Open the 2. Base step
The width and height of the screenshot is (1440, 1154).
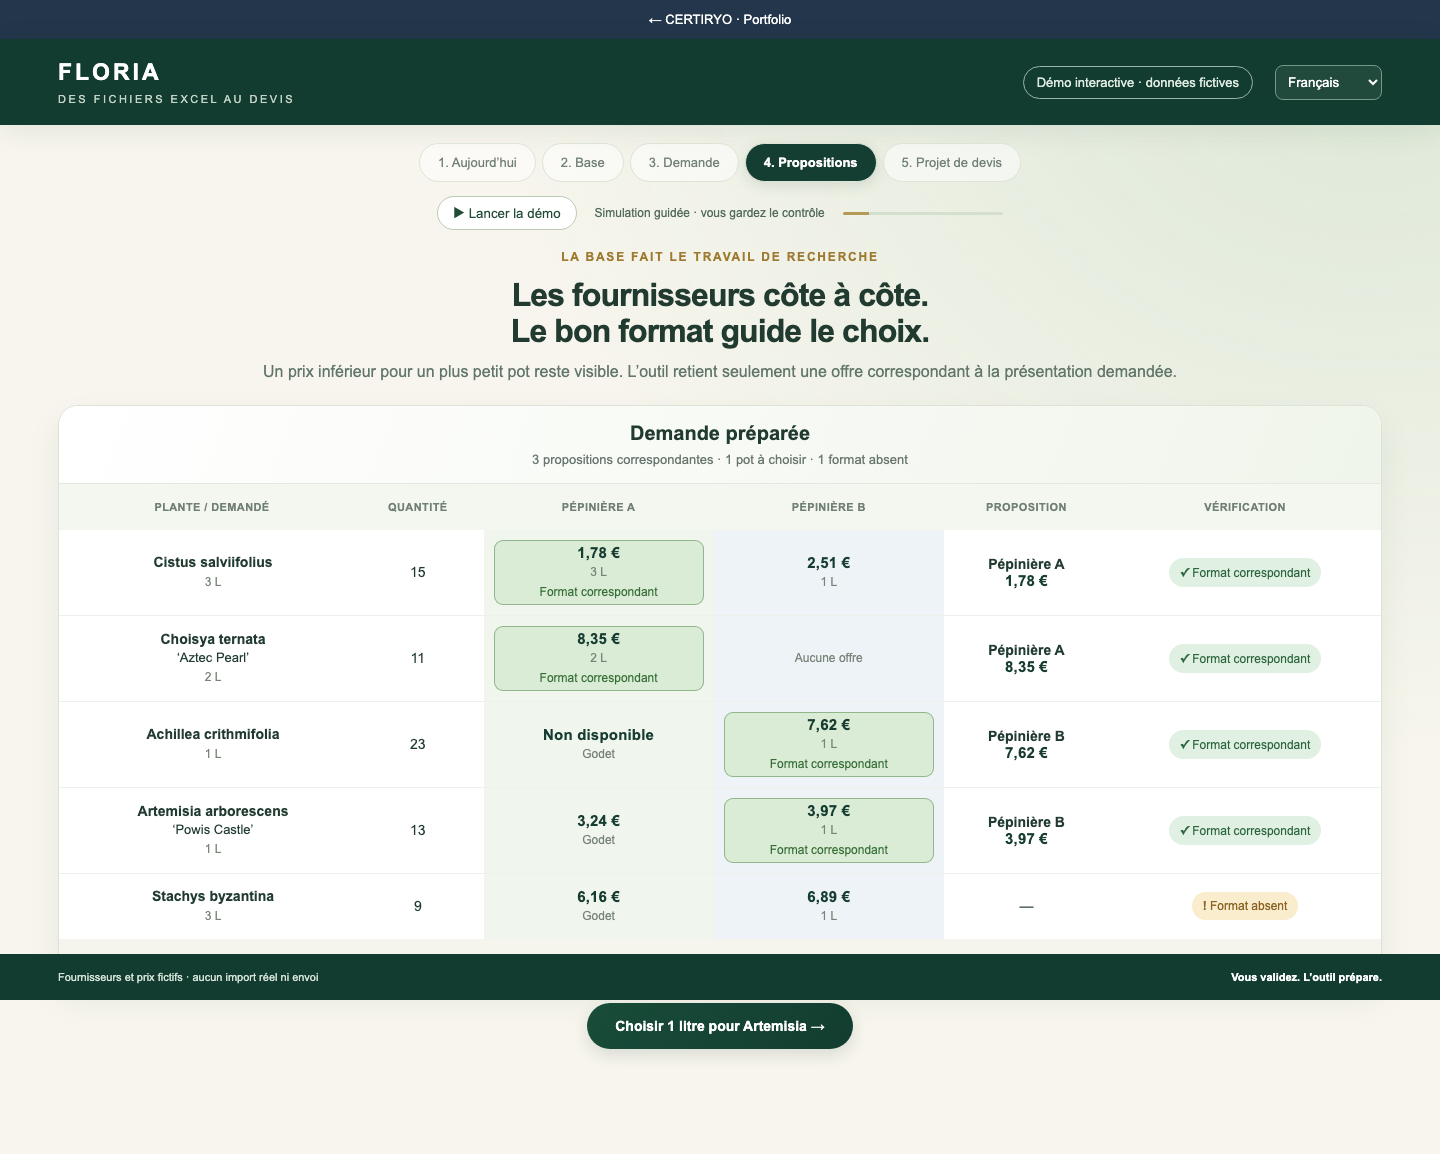click(x=582, y=163)
